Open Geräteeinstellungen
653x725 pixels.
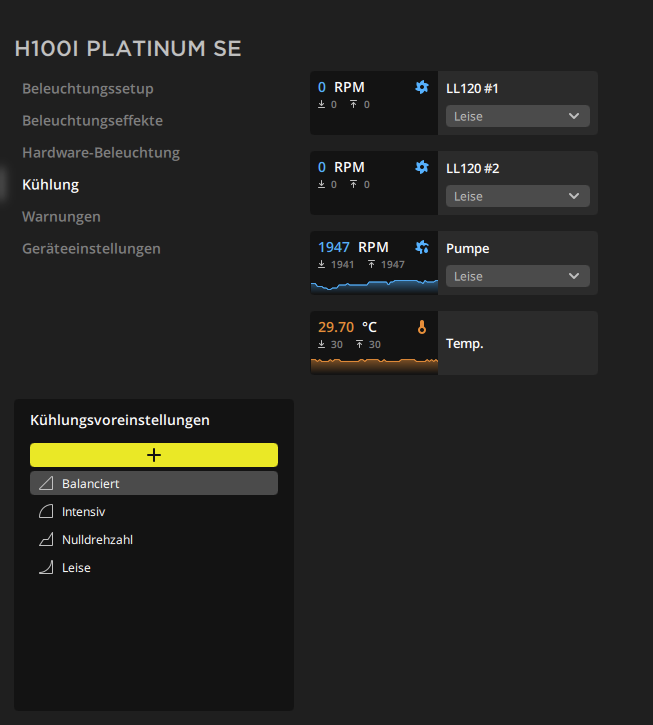91,248
